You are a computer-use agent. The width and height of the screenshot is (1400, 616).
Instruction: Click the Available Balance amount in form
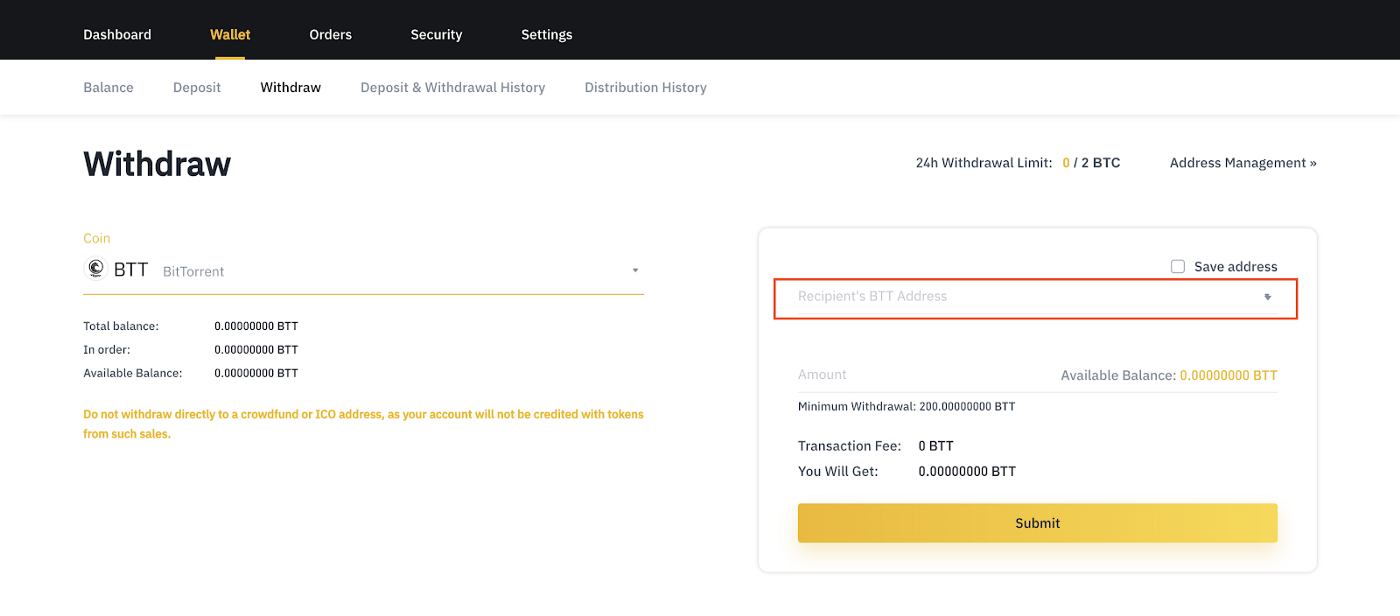point(1228,376)
